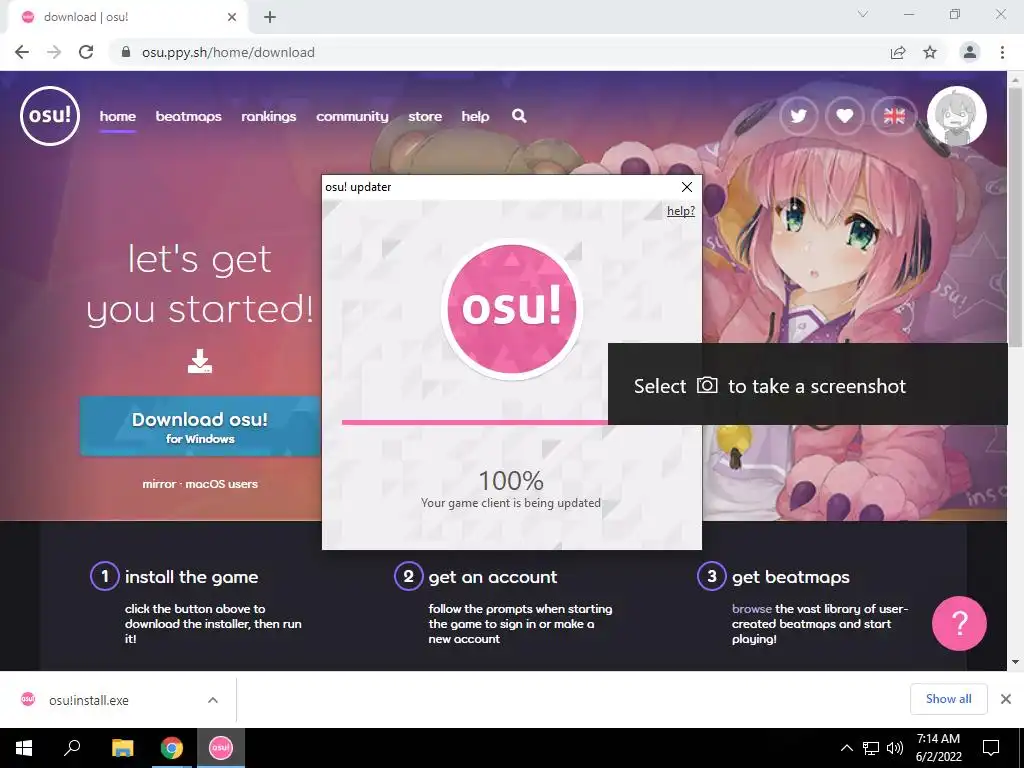Close the osu! updater window
This screenshot has width=1024, height=768.
coord(687,187)
